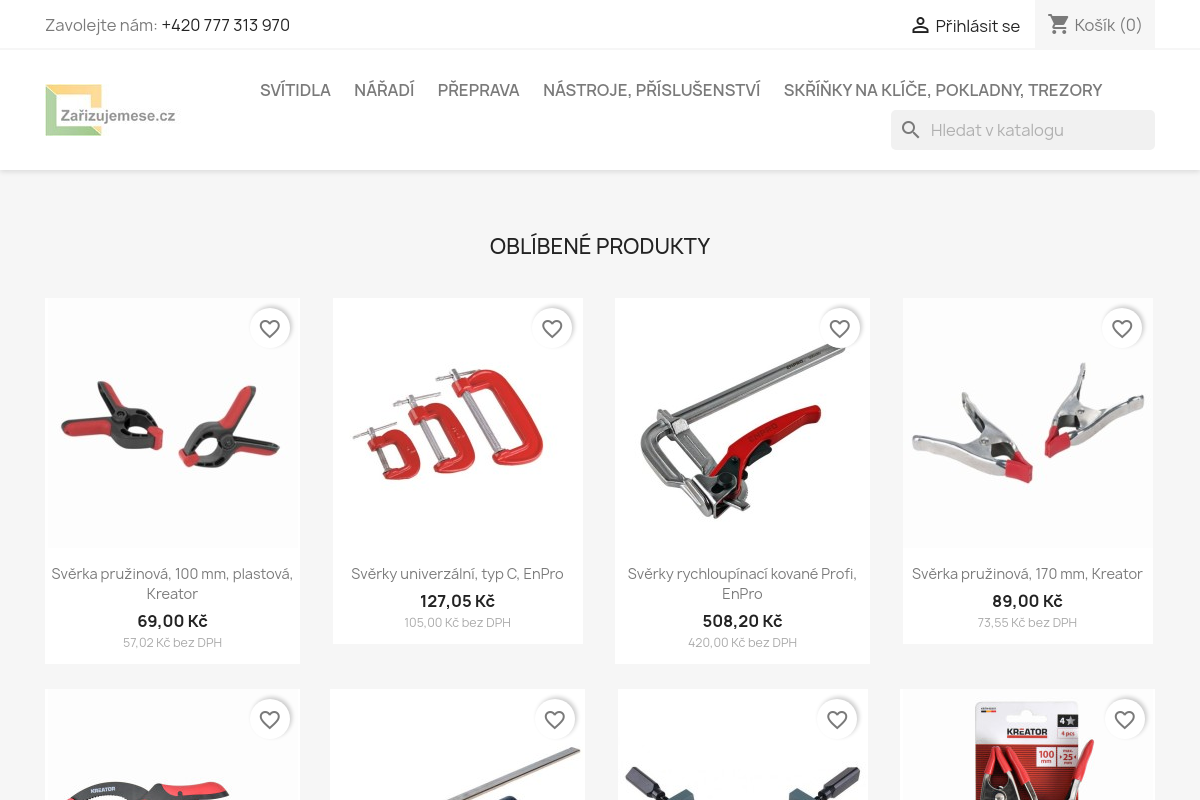Click the Přihlásit se link
1200x800 pixels.
pyautogui.click(x=978, y=26)
